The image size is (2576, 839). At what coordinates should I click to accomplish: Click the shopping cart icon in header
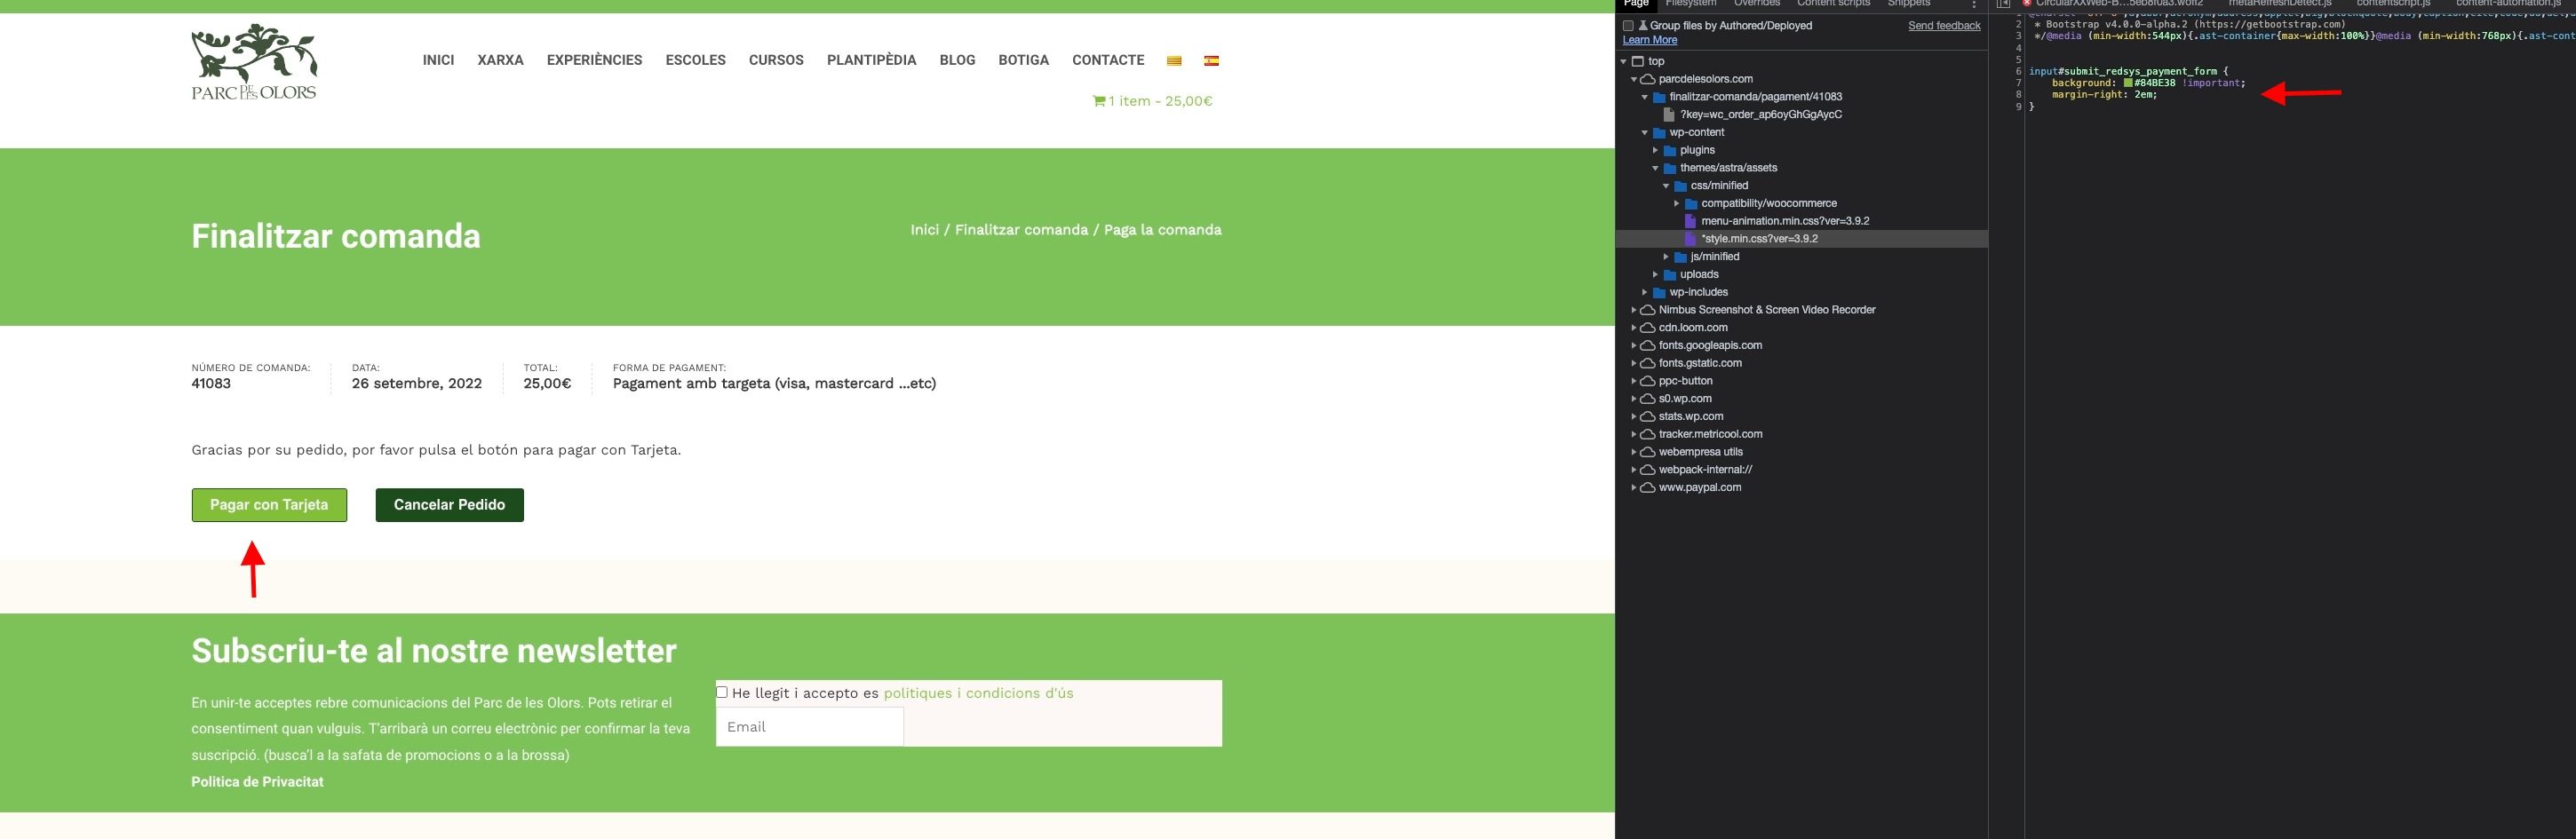1099,101
